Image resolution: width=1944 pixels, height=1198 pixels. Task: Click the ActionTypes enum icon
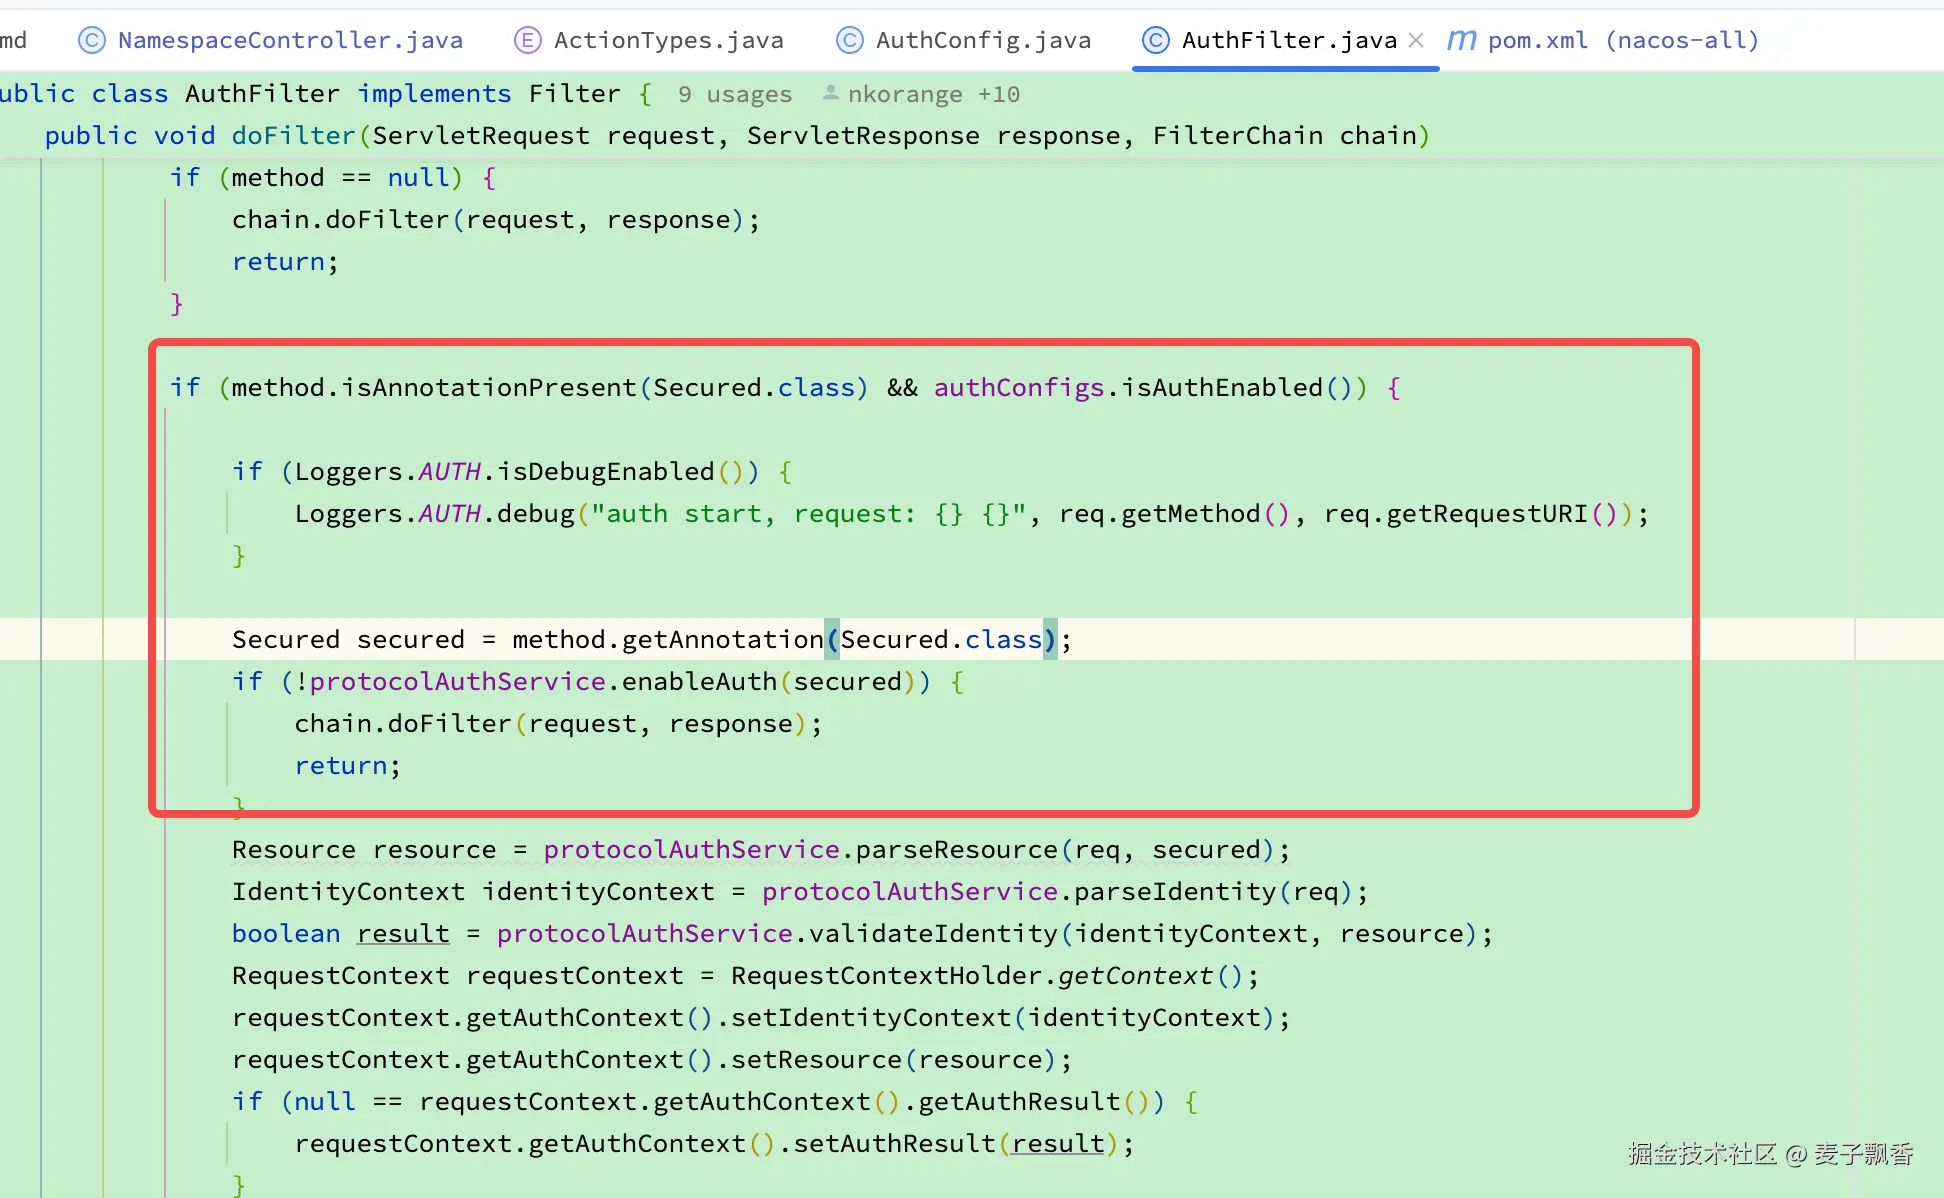[x=527, y=40]
